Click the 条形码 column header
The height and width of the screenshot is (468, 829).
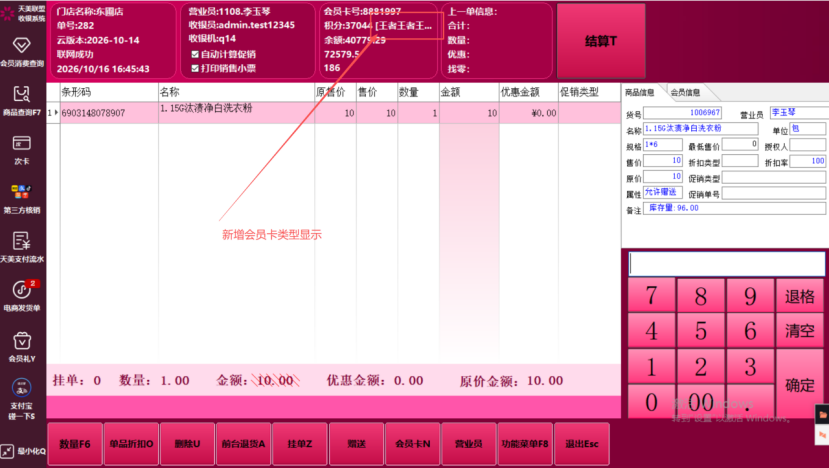[x=109, y=92]
